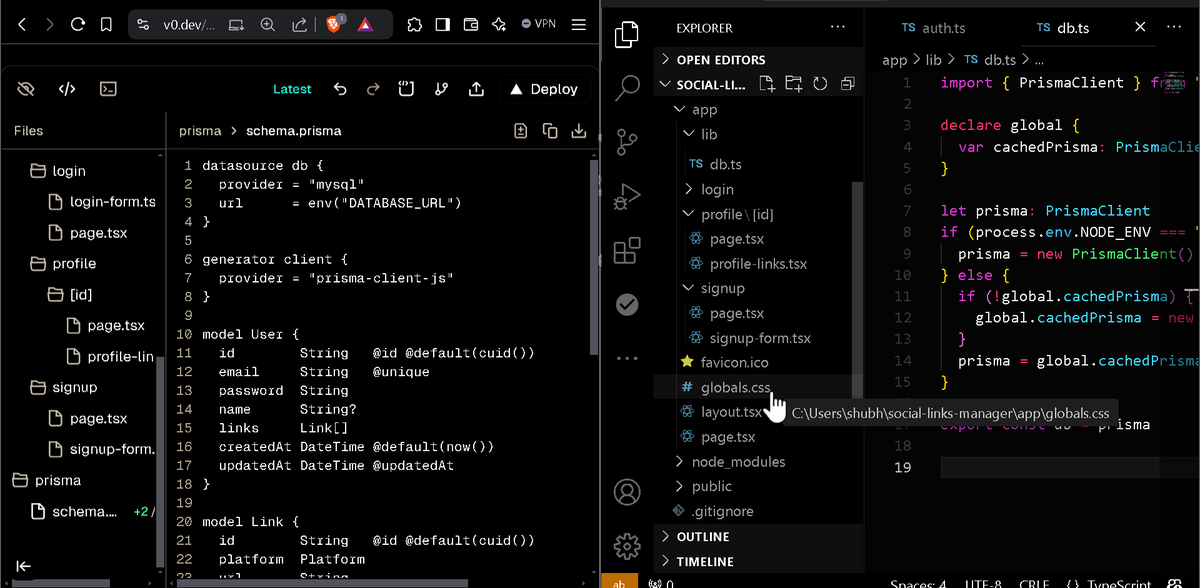1200x588 pixels.
Task: Open Explorer more actions ellipsis
Action: pos(837,27)
